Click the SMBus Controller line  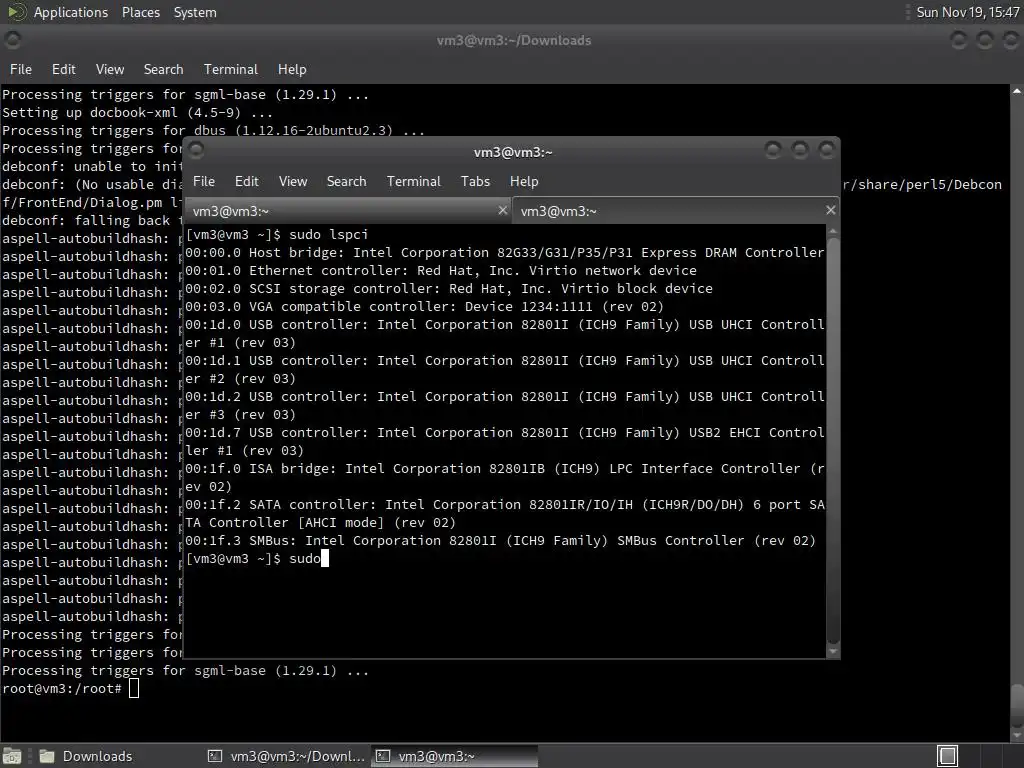[500, 541]
